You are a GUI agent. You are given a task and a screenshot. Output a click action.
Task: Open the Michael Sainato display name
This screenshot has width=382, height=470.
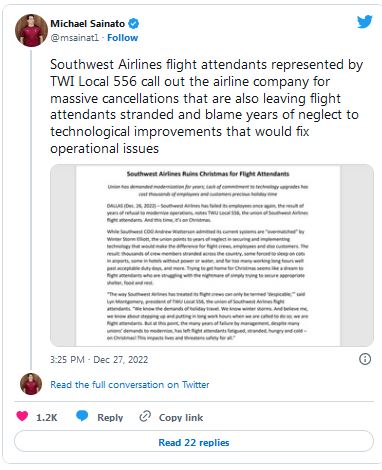[88, 24]
